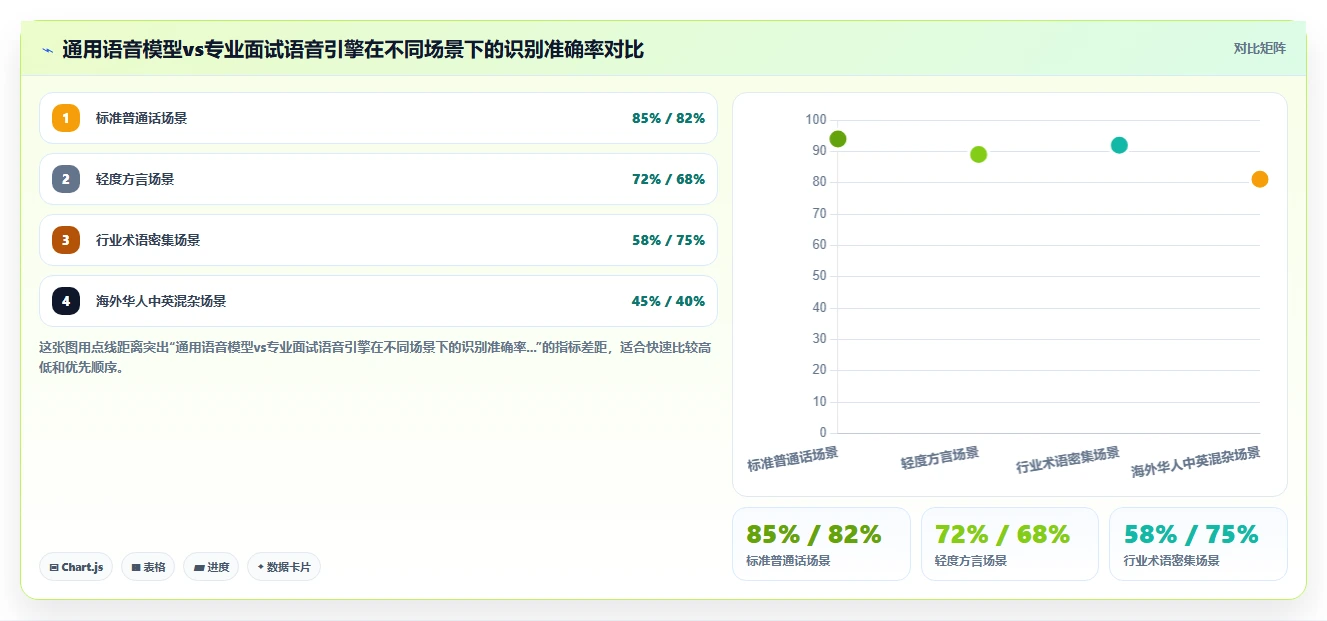Click the 58% / 75% value in the list

click(668, 240)
